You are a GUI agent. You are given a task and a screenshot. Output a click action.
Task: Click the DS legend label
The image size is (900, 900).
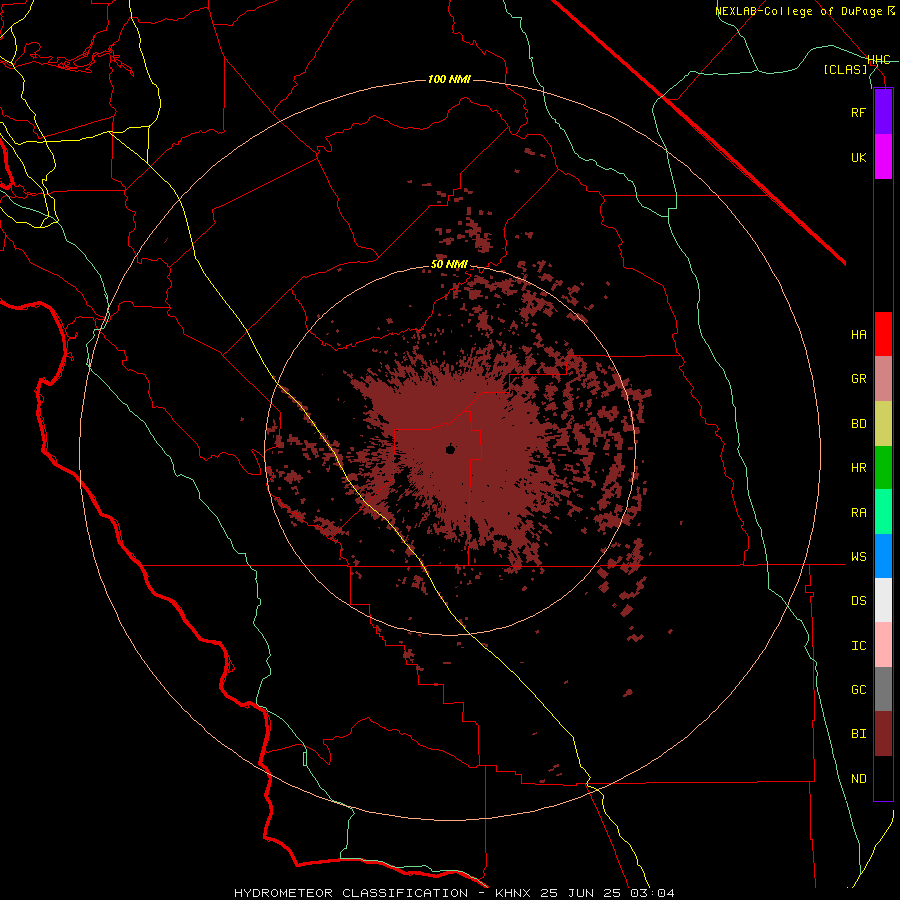pyautogui.click(x=858, y=601)
